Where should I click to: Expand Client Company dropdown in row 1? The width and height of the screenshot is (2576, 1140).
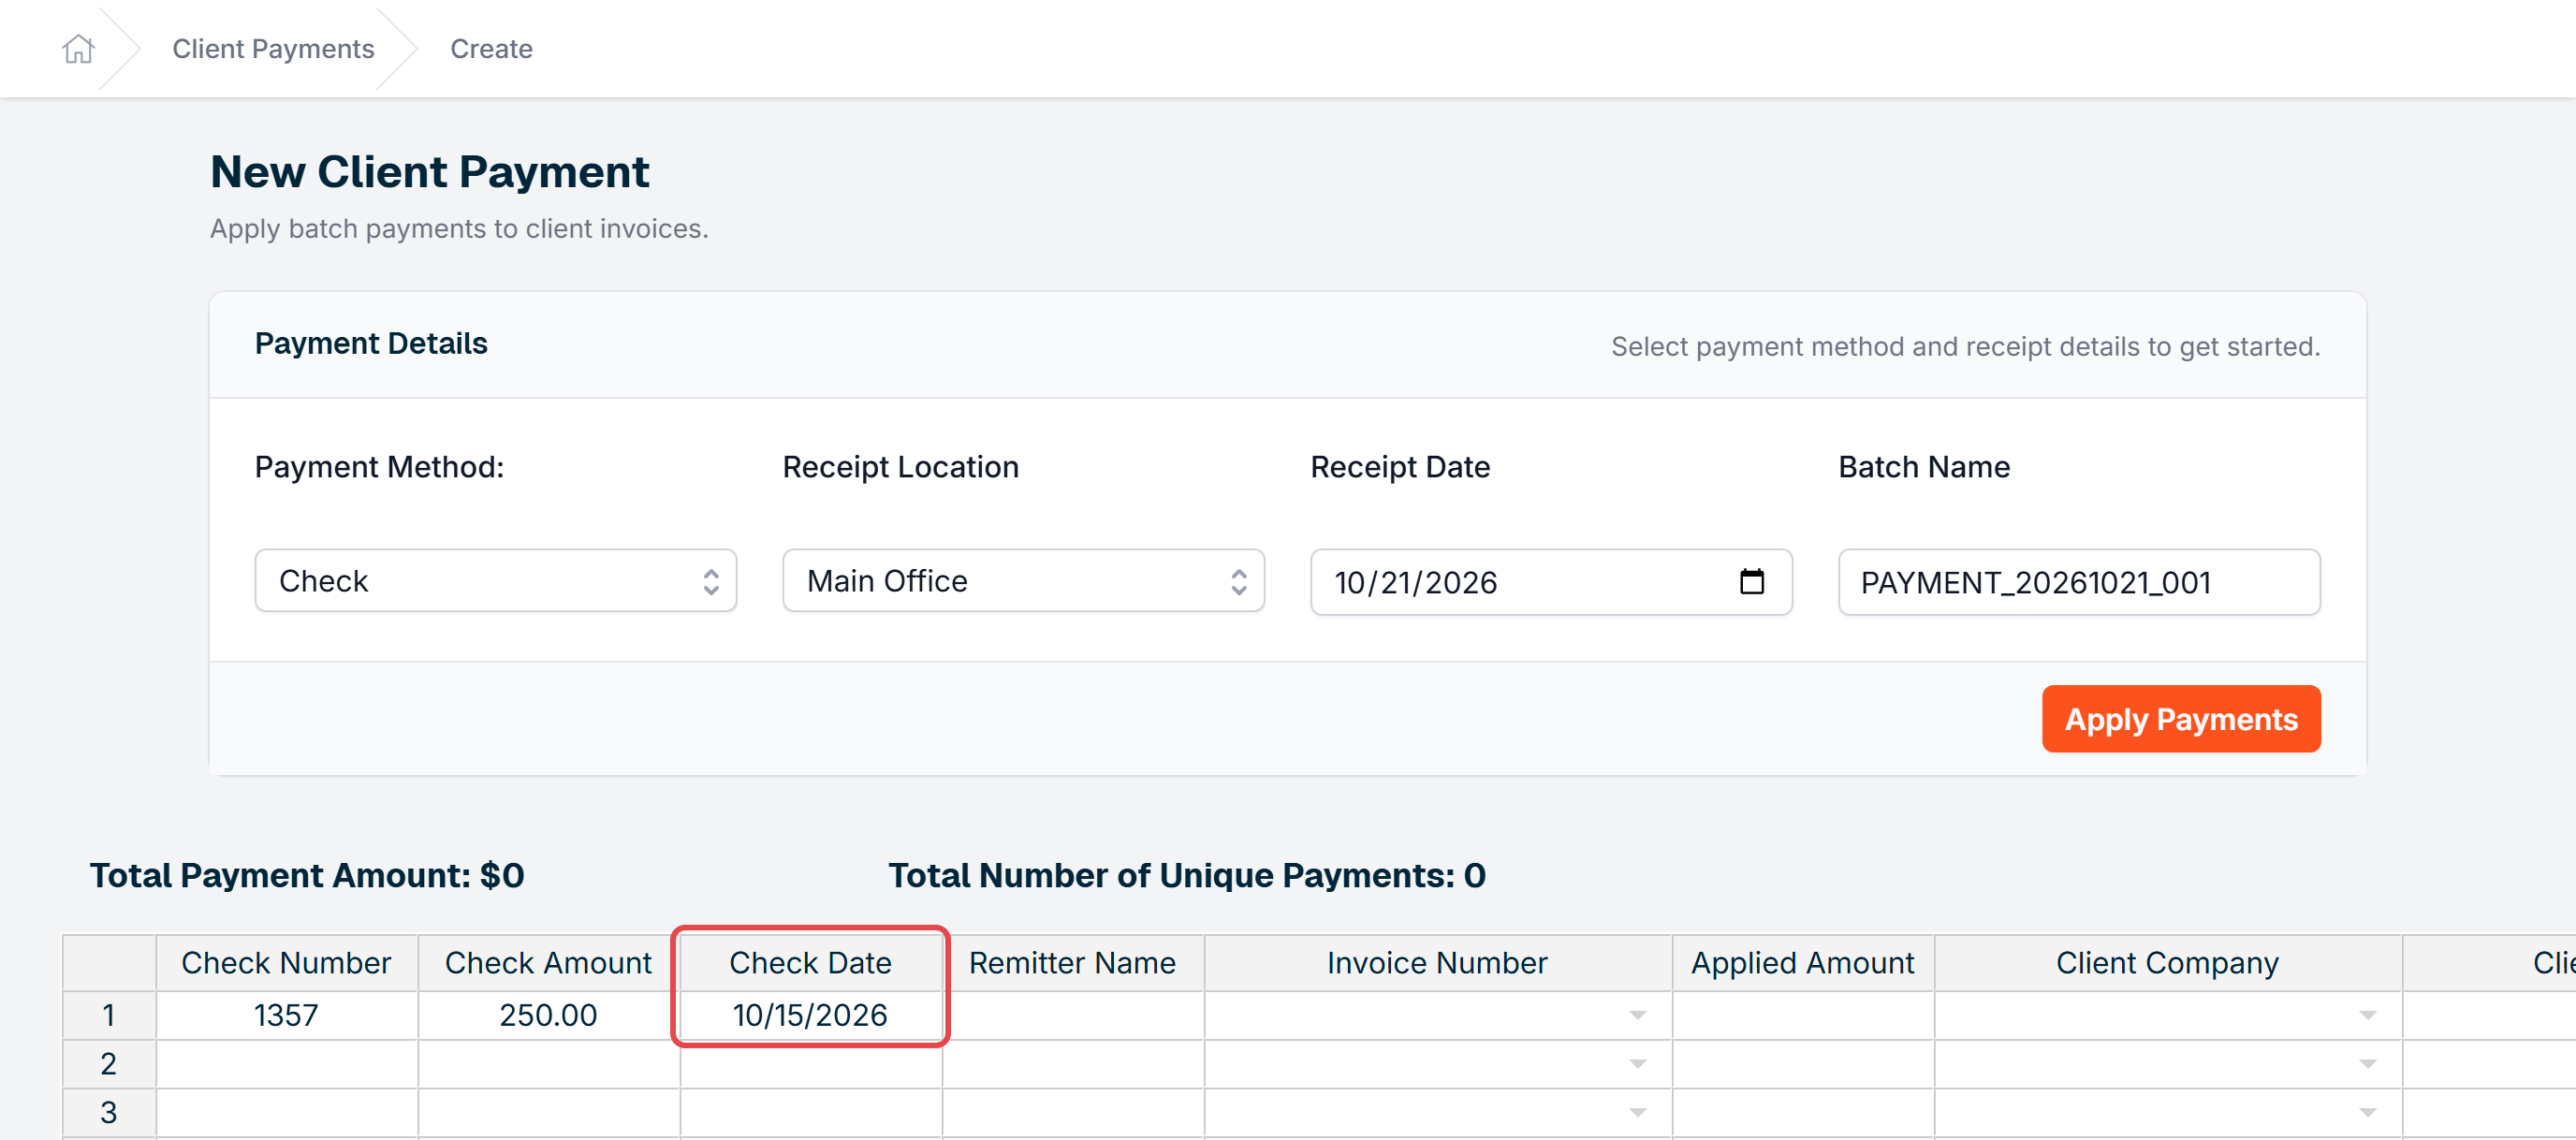2367,1015
